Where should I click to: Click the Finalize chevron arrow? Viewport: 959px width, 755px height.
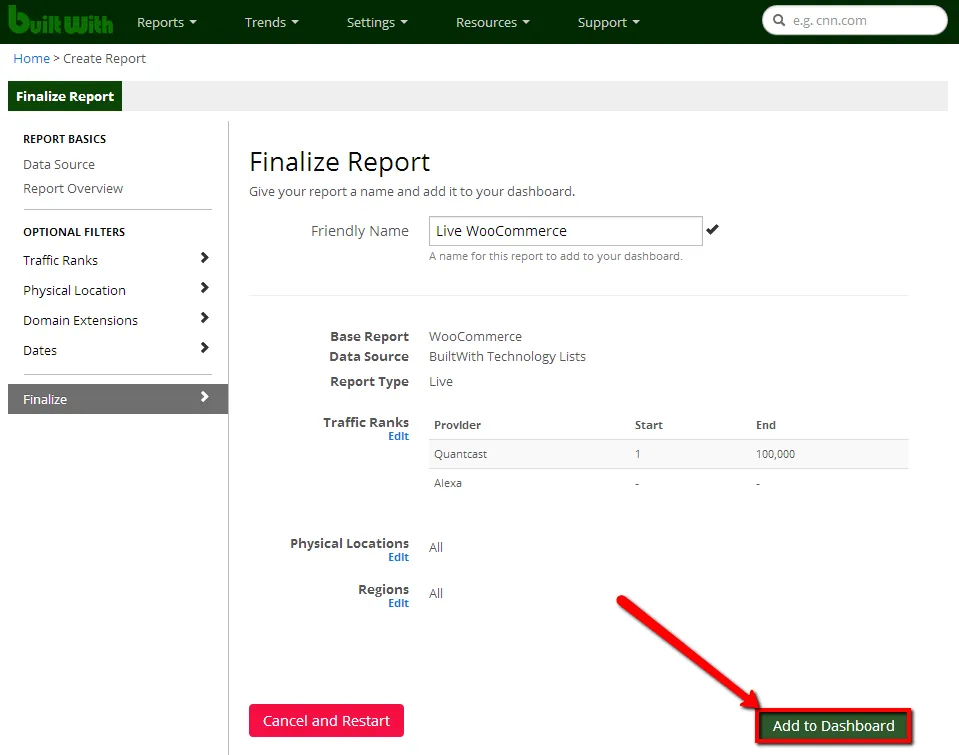click(x=204, y=397)
